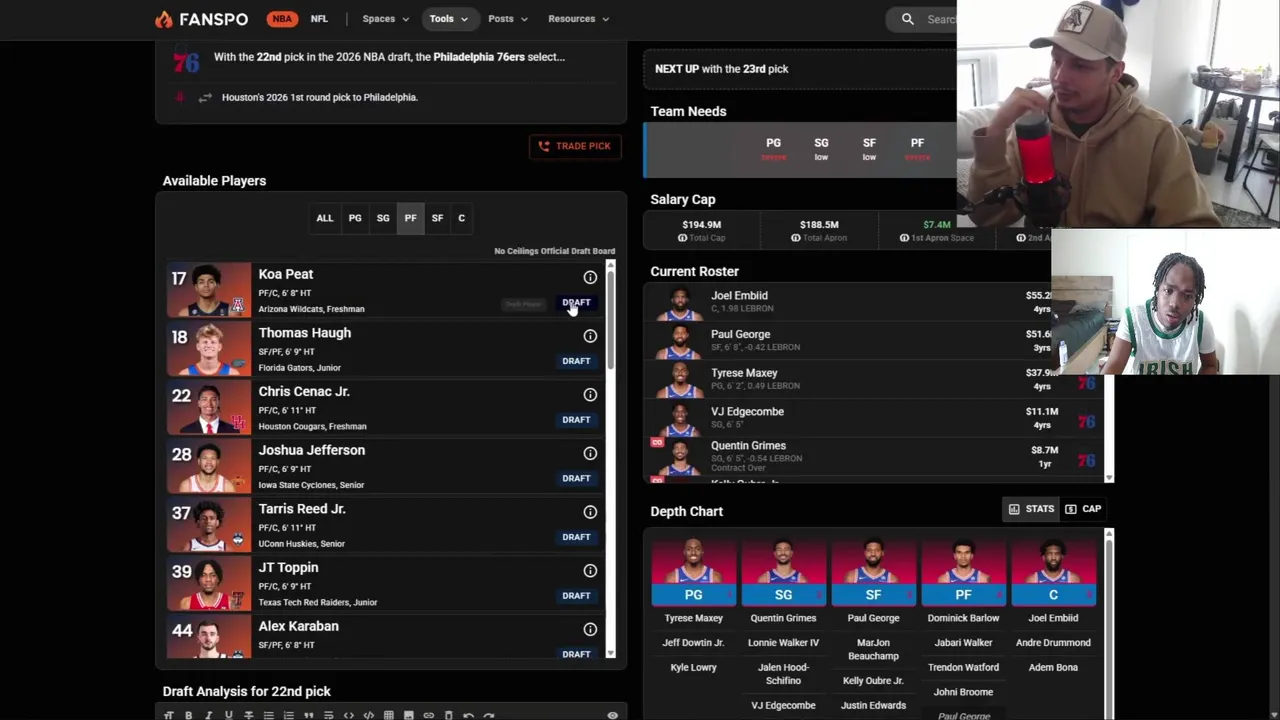The image size is (1280, 720).
Task: Draft Tarris Reed Jr.
Action: coord(576,537)
